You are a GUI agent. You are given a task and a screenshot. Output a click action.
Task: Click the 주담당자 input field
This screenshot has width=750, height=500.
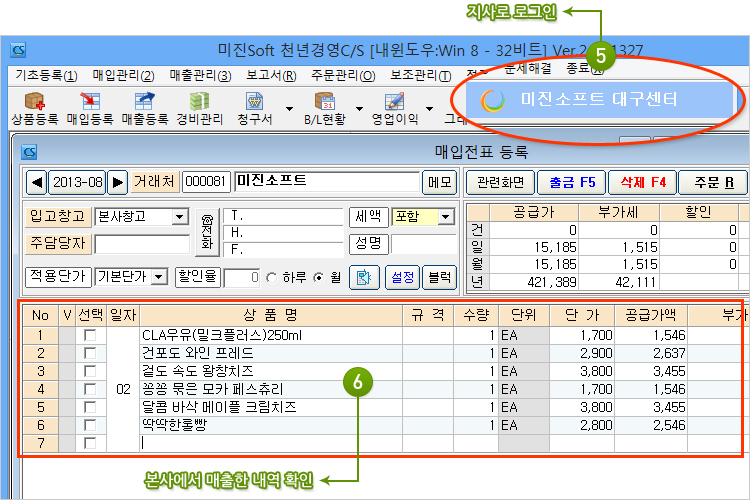pyautogui.click(x=143, y=244)
